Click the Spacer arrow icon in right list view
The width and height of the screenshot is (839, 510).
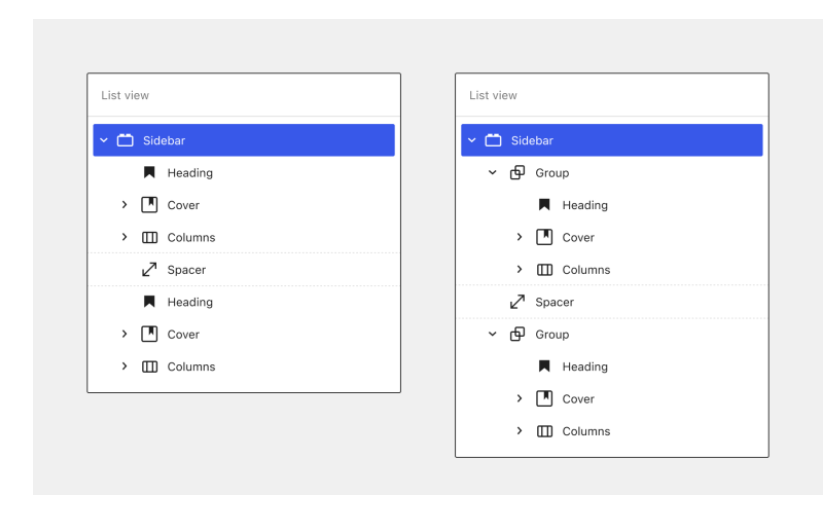(517, 302)
